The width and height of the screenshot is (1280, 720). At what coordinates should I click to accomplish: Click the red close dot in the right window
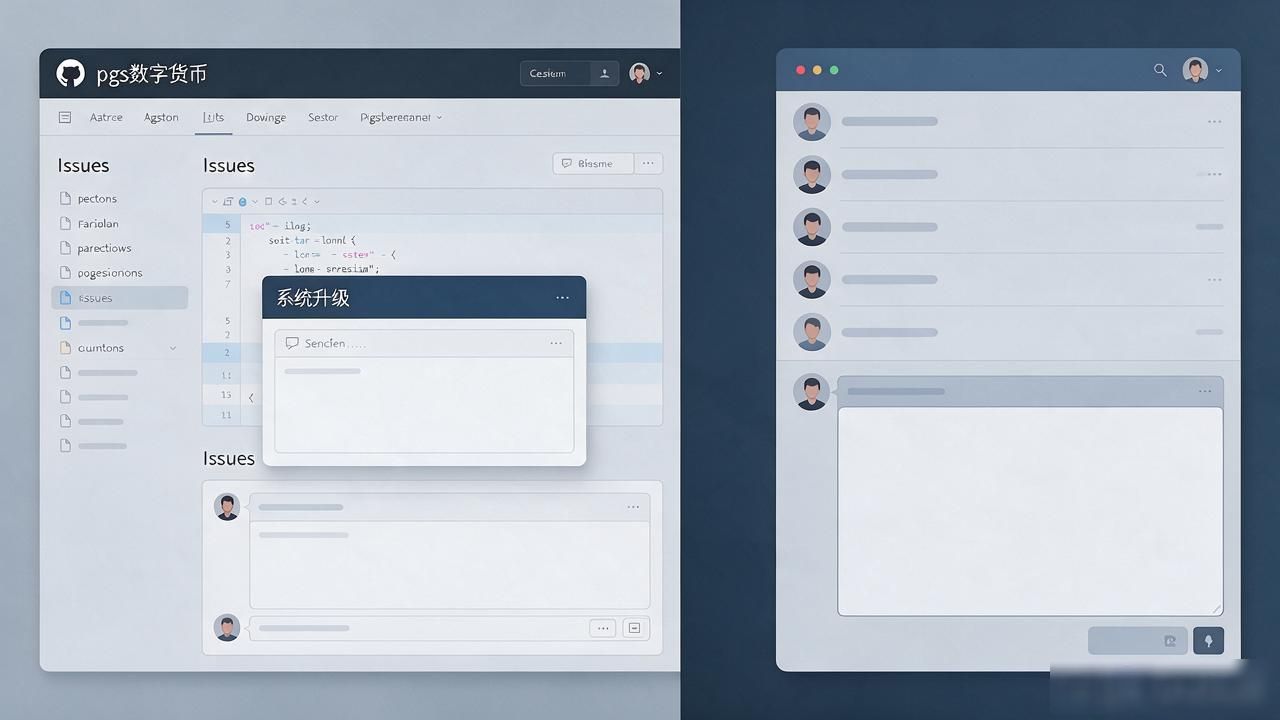pyautogui.click(x=800, y=70)
